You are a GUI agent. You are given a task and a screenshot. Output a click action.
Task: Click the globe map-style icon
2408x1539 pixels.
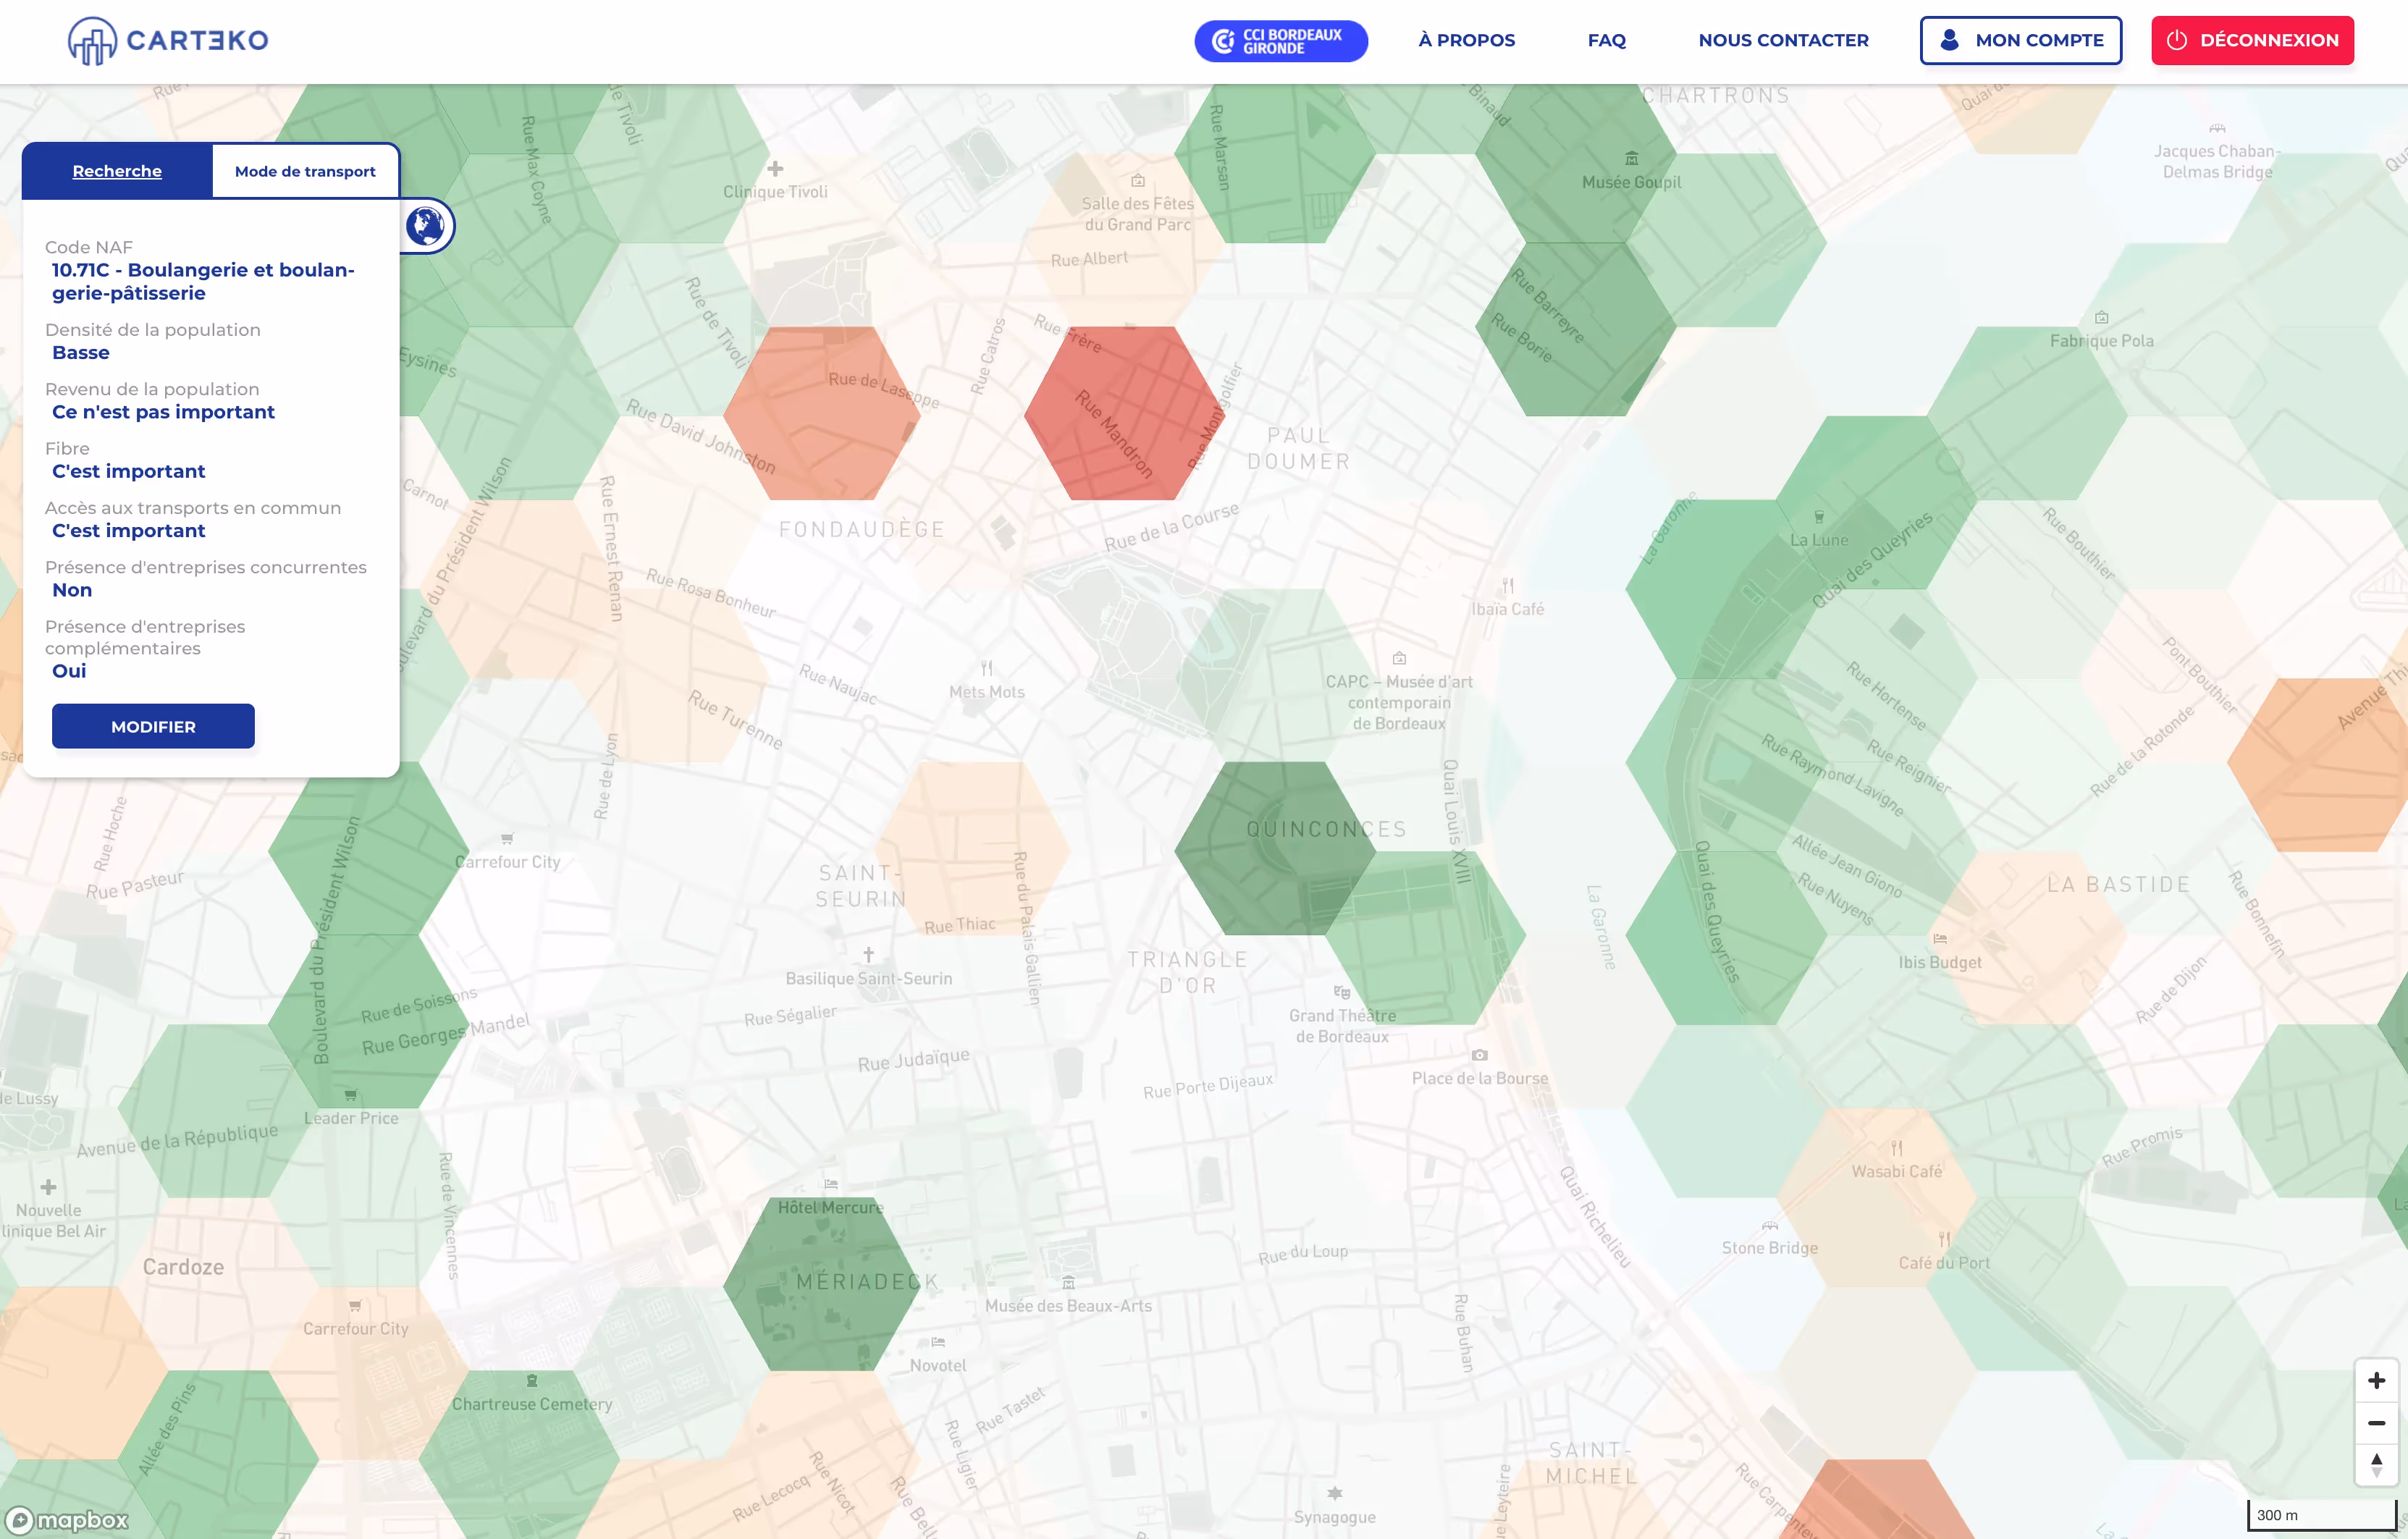(426, 226)
